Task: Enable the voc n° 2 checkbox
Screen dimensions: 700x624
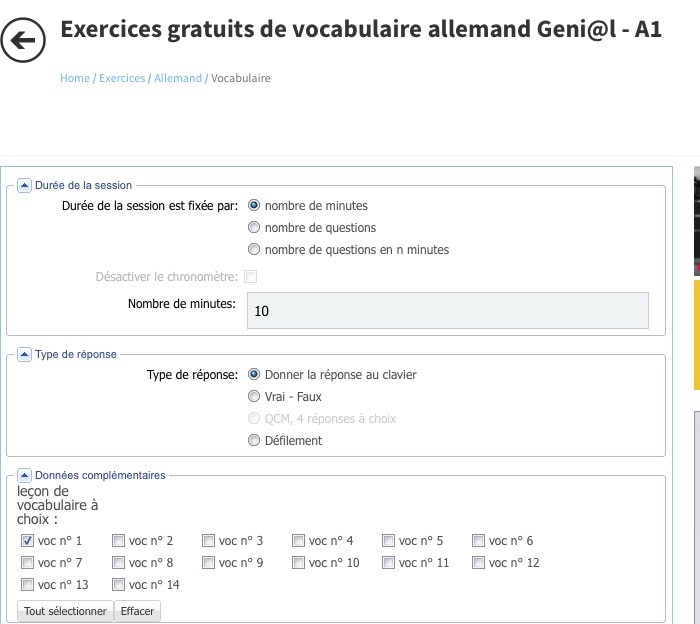Action: 119,541
